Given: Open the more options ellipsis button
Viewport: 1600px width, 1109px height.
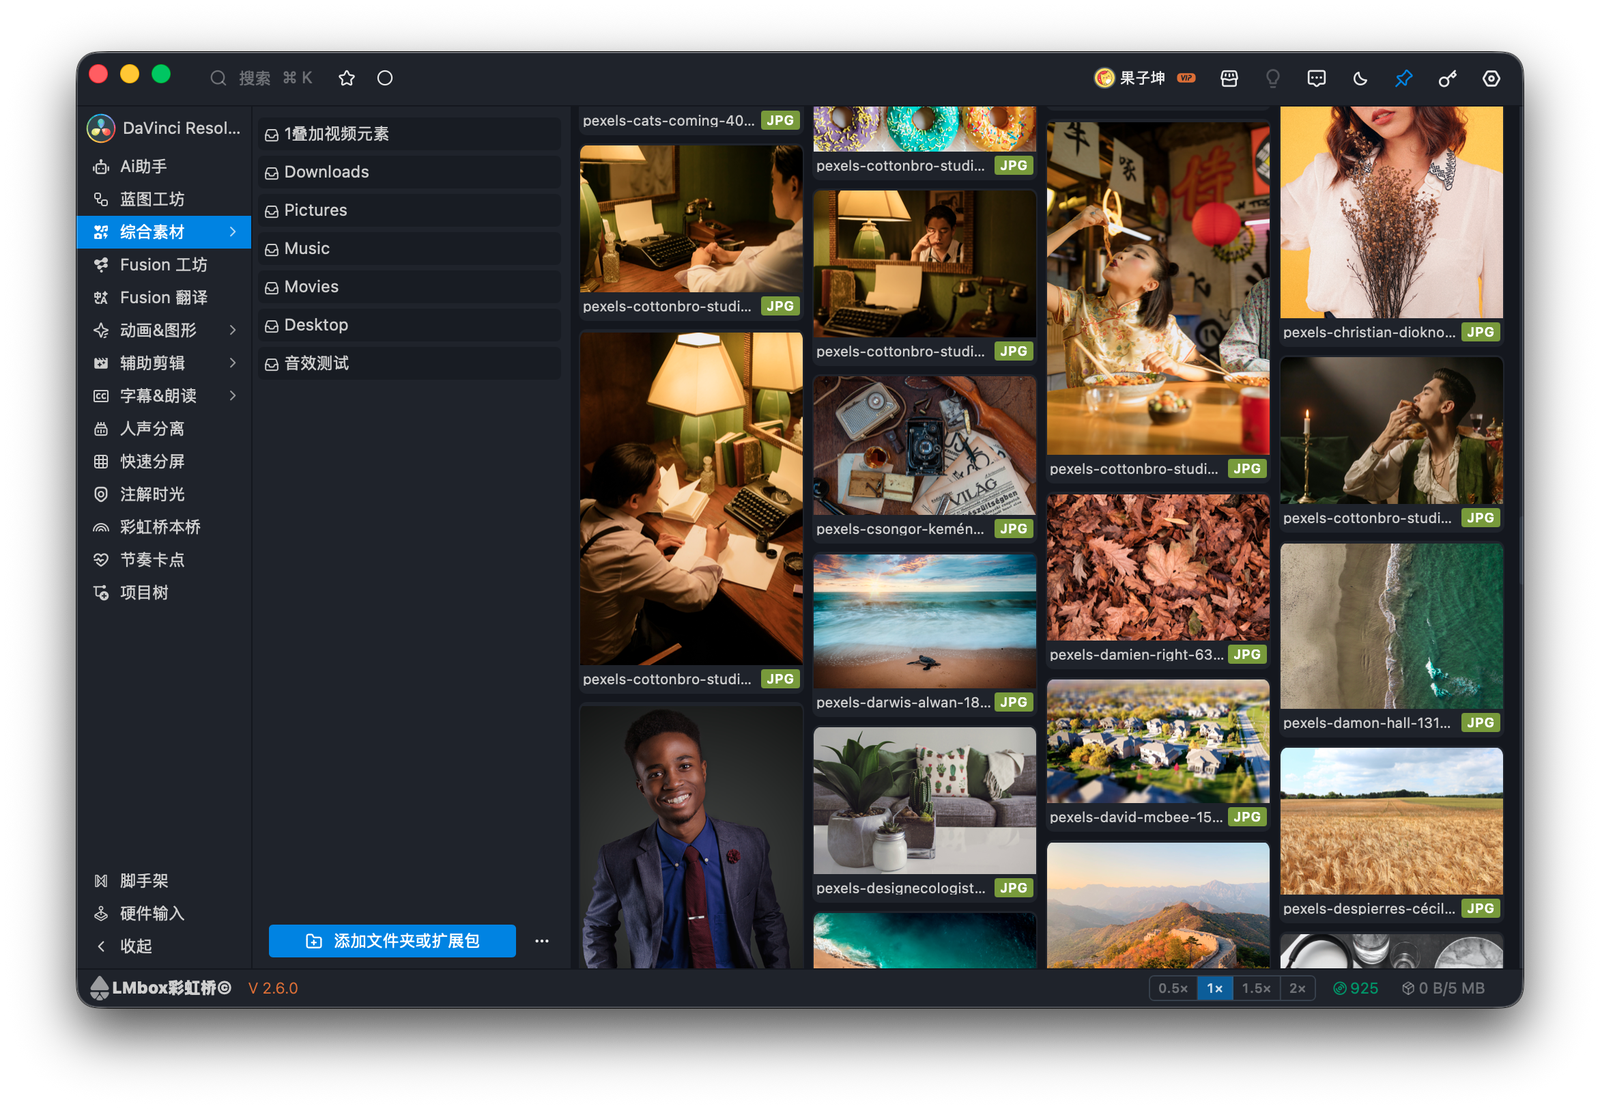Looking at the screenshot, I should [542, 941].
